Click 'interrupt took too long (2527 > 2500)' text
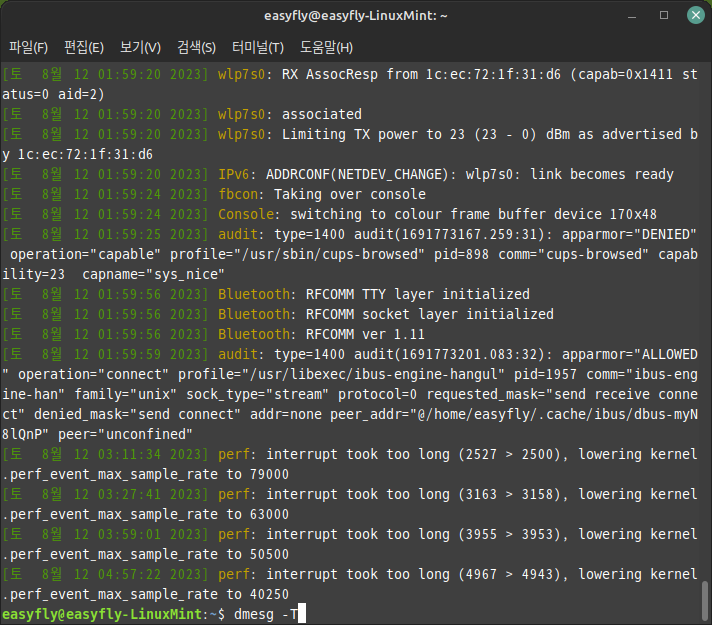Image resolution: width=712 pixels, height=625 pixels. tap(414, 454)
